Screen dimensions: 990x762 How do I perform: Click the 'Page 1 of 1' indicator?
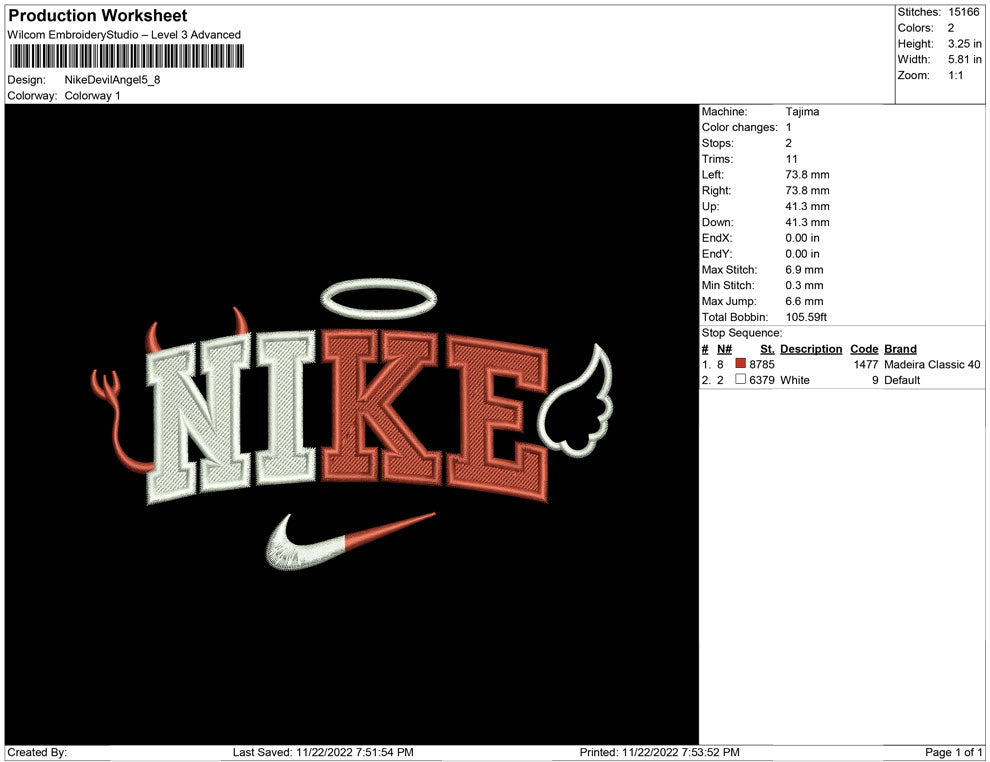(x=953, y=752)
